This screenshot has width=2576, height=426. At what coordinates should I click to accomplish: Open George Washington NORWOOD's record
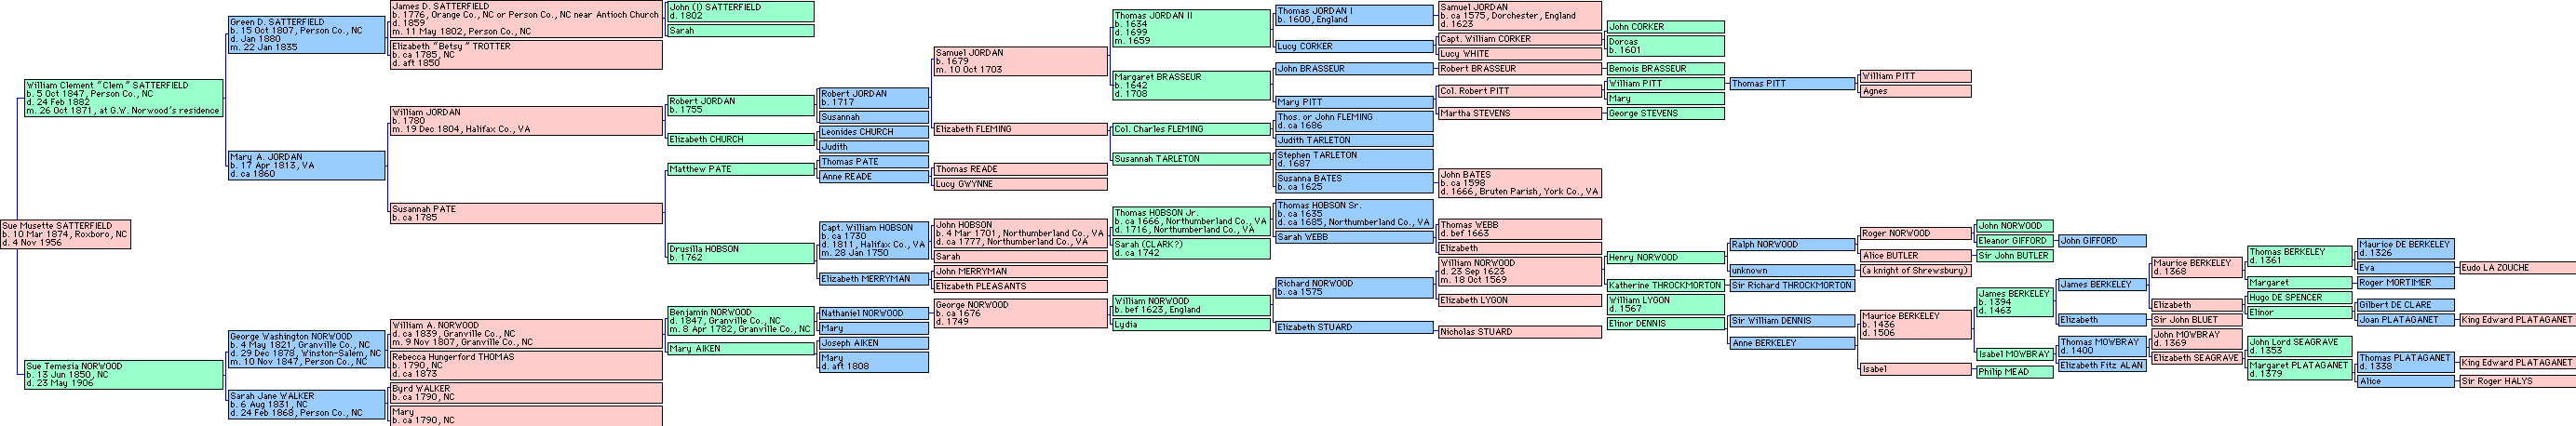pos(306,349)
